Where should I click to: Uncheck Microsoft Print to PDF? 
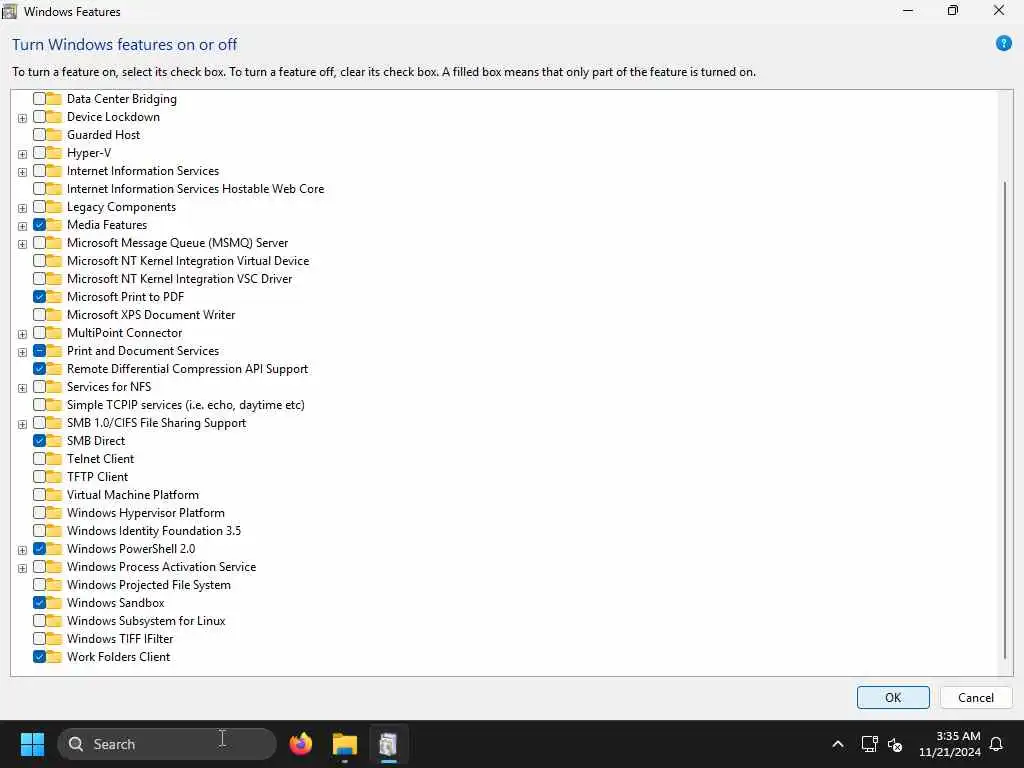coord(39,296)
